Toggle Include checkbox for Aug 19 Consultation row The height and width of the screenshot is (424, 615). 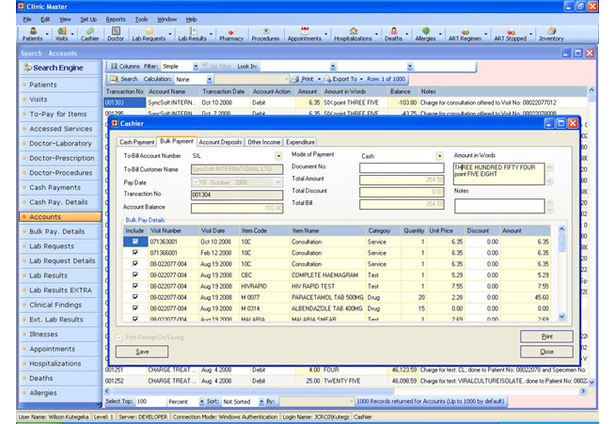135,264
